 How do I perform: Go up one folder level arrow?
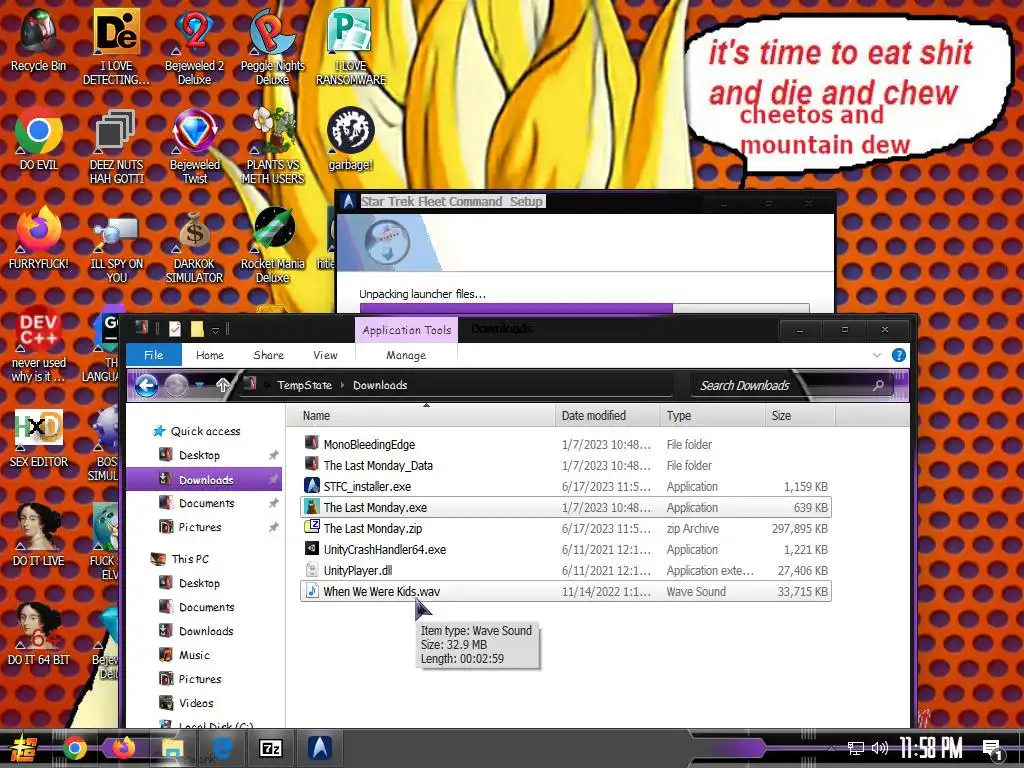pos(223,385)
